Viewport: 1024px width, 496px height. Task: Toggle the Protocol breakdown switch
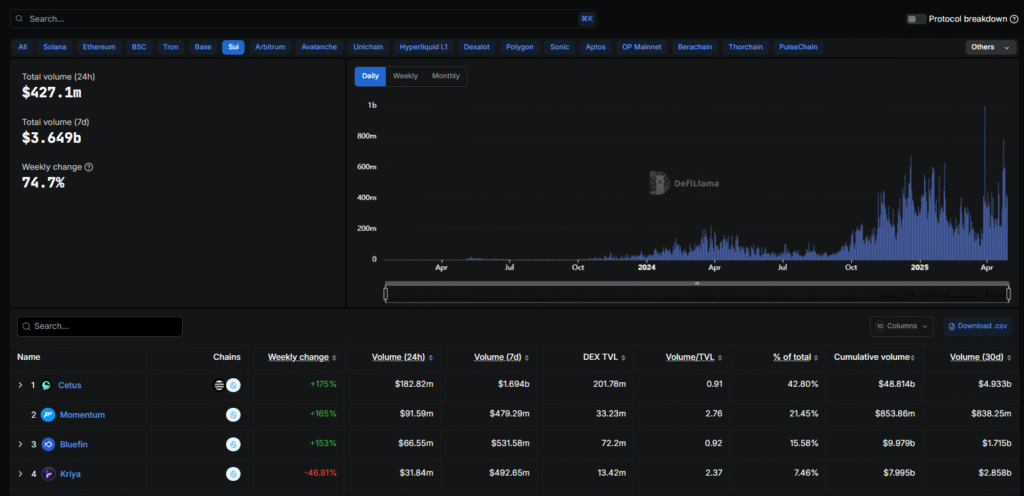(x=915, y=19)
